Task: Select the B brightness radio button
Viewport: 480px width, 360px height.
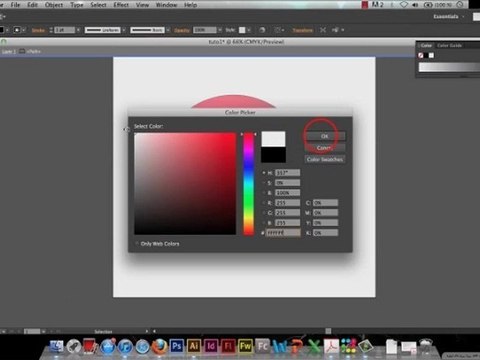Action: tap(264, 193)
